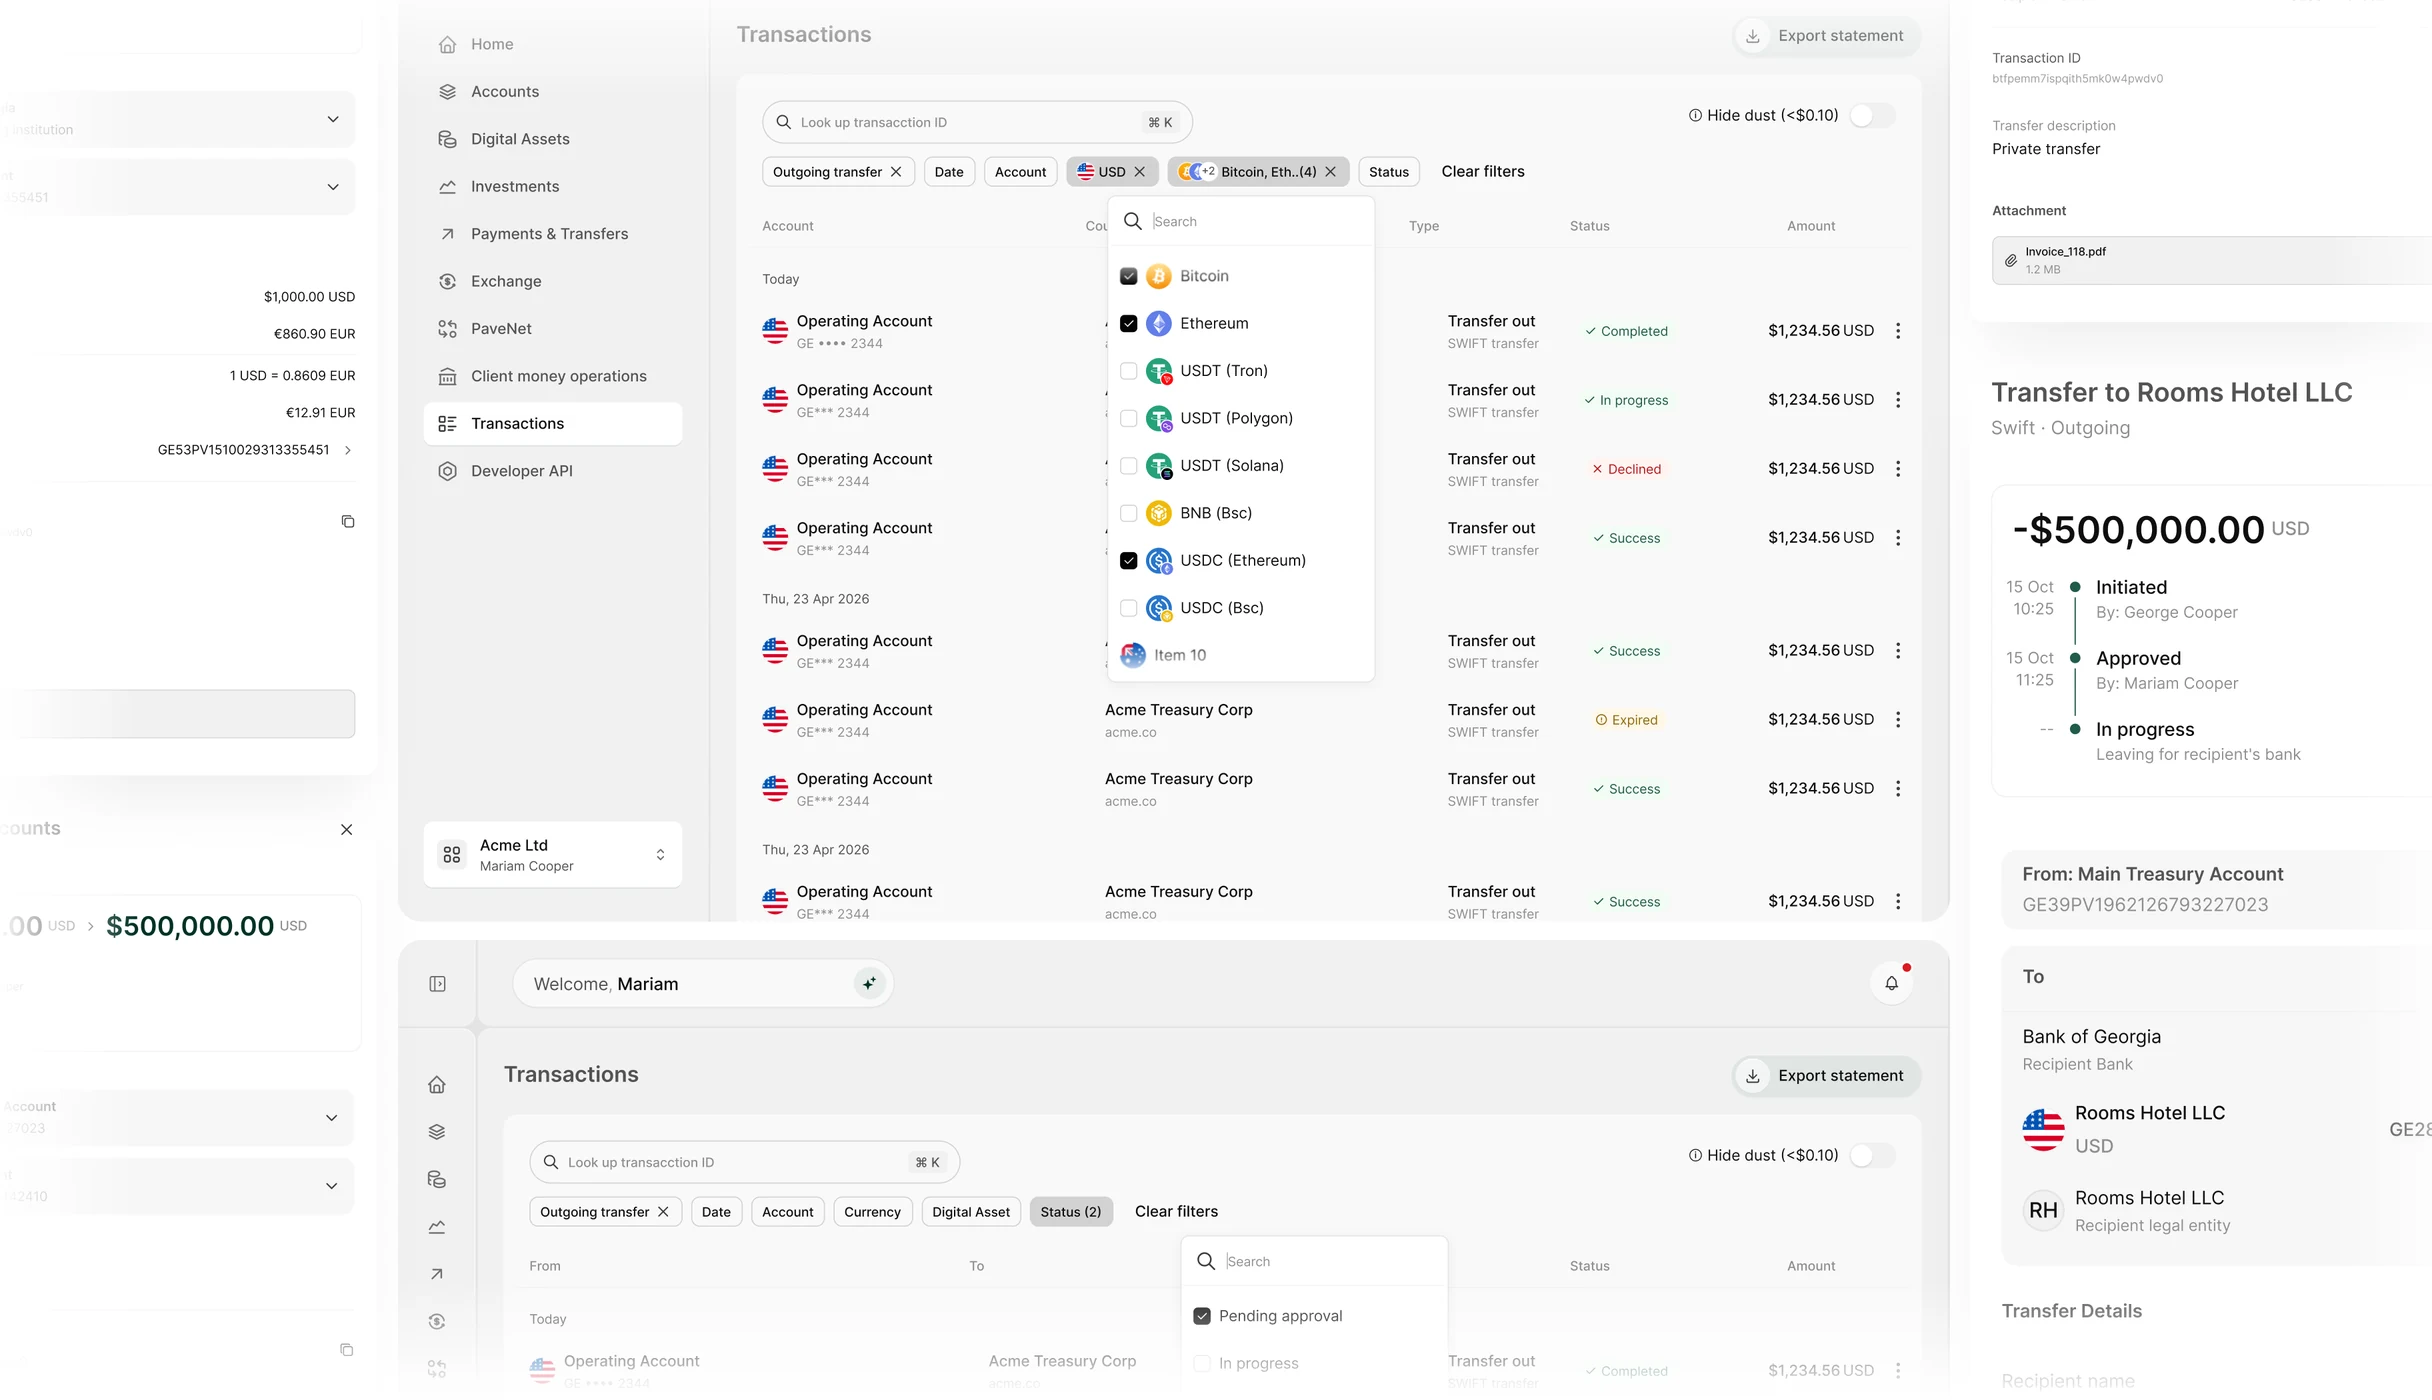This screenshot has width=2432, height=1400.
Task: Click the notification bell icon
Action: click(1891, 983)
